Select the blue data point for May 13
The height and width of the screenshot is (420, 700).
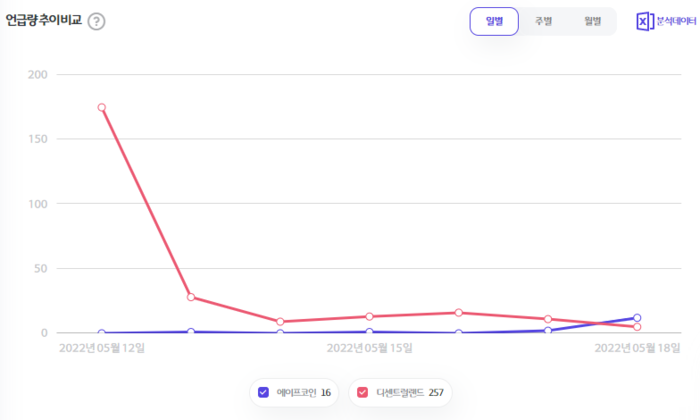pos(190,332)
